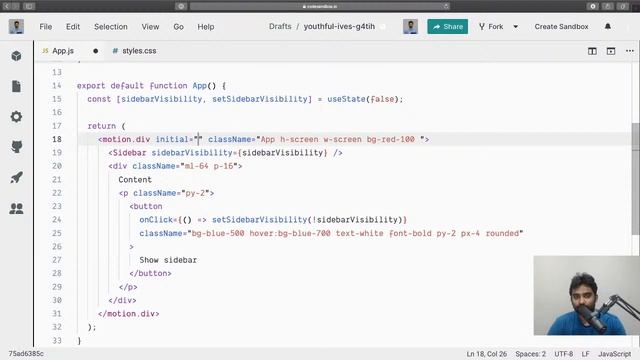640x360 pixels.
Task: Switch to the App.js tab
Action: [62, 51]
